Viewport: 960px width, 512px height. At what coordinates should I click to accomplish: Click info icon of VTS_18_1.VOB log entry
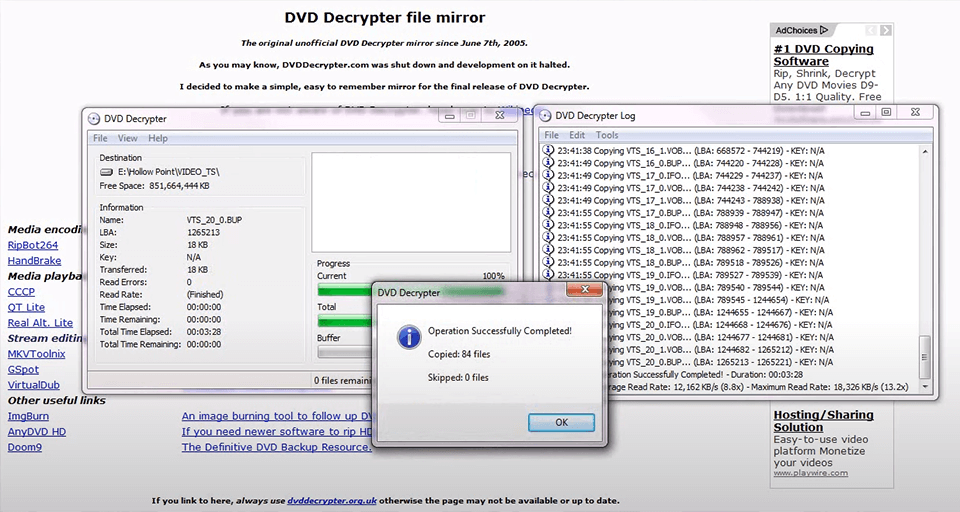pyautogui.click(x=548, y=250)
